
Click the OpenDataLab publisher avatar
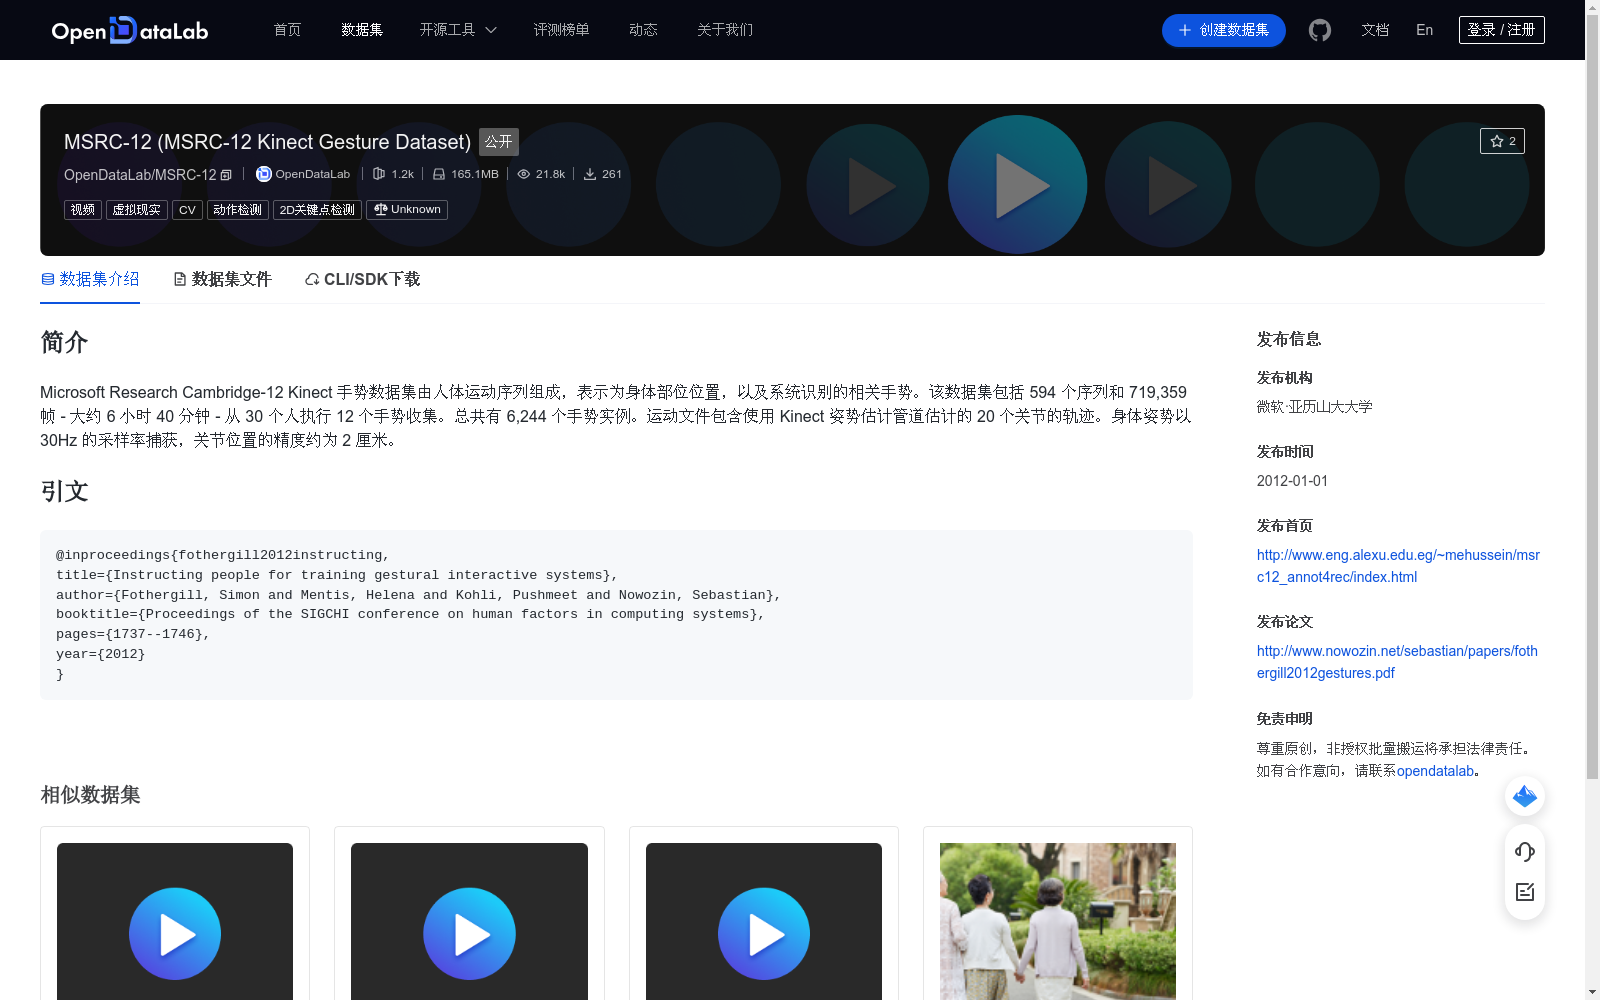(264, 174)
